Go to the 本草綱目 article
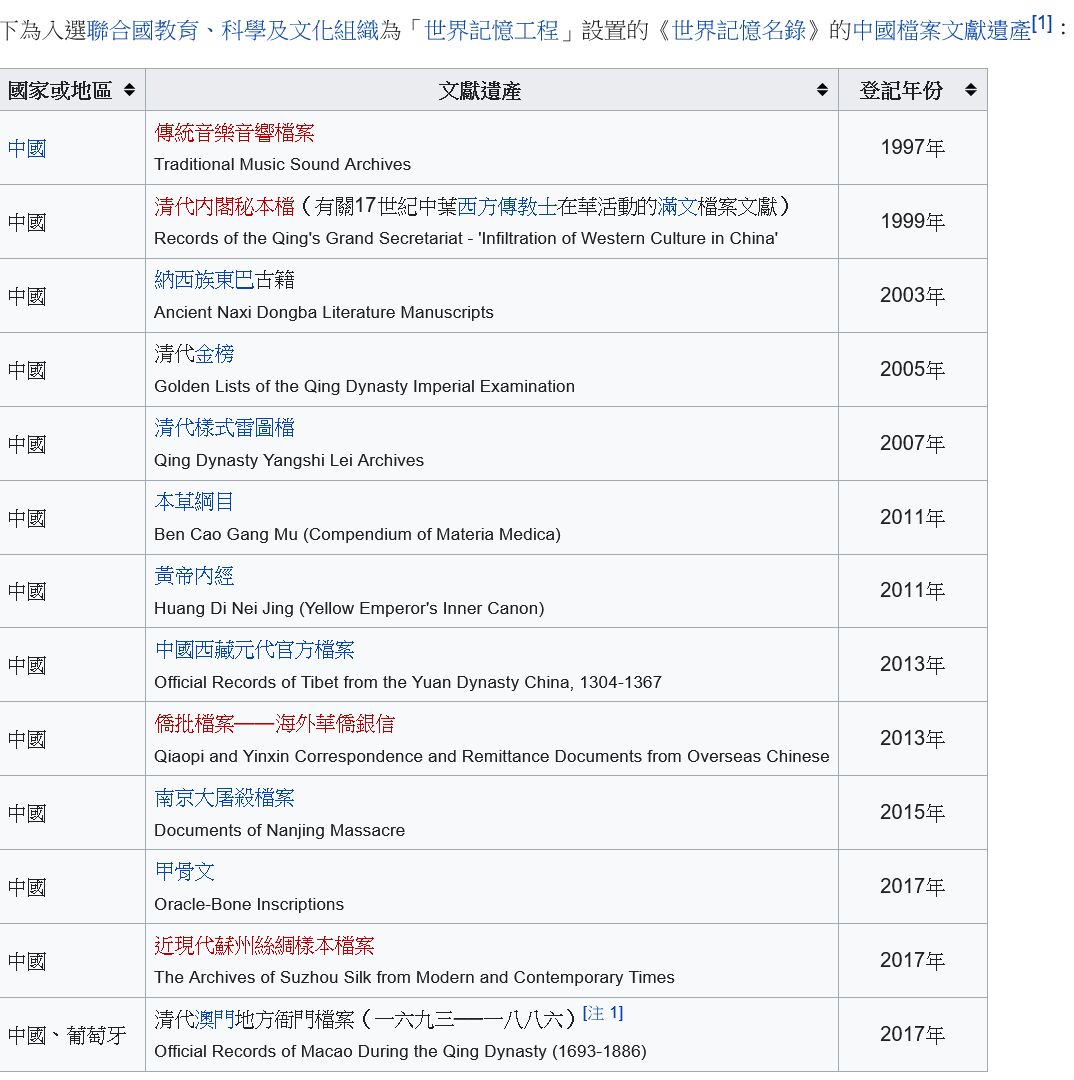1074x1080 pixels. click(194, 502)
